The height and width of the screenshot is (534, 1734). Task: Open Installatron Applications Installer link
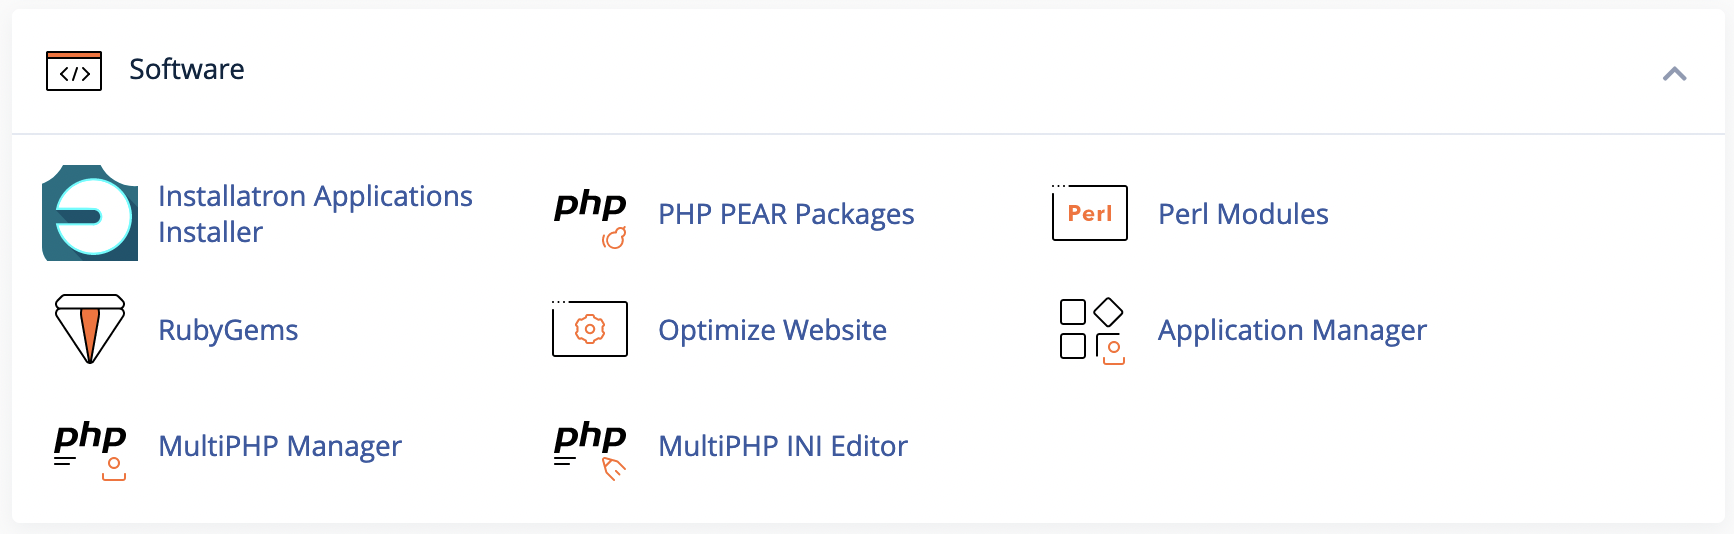pos(315,214)
